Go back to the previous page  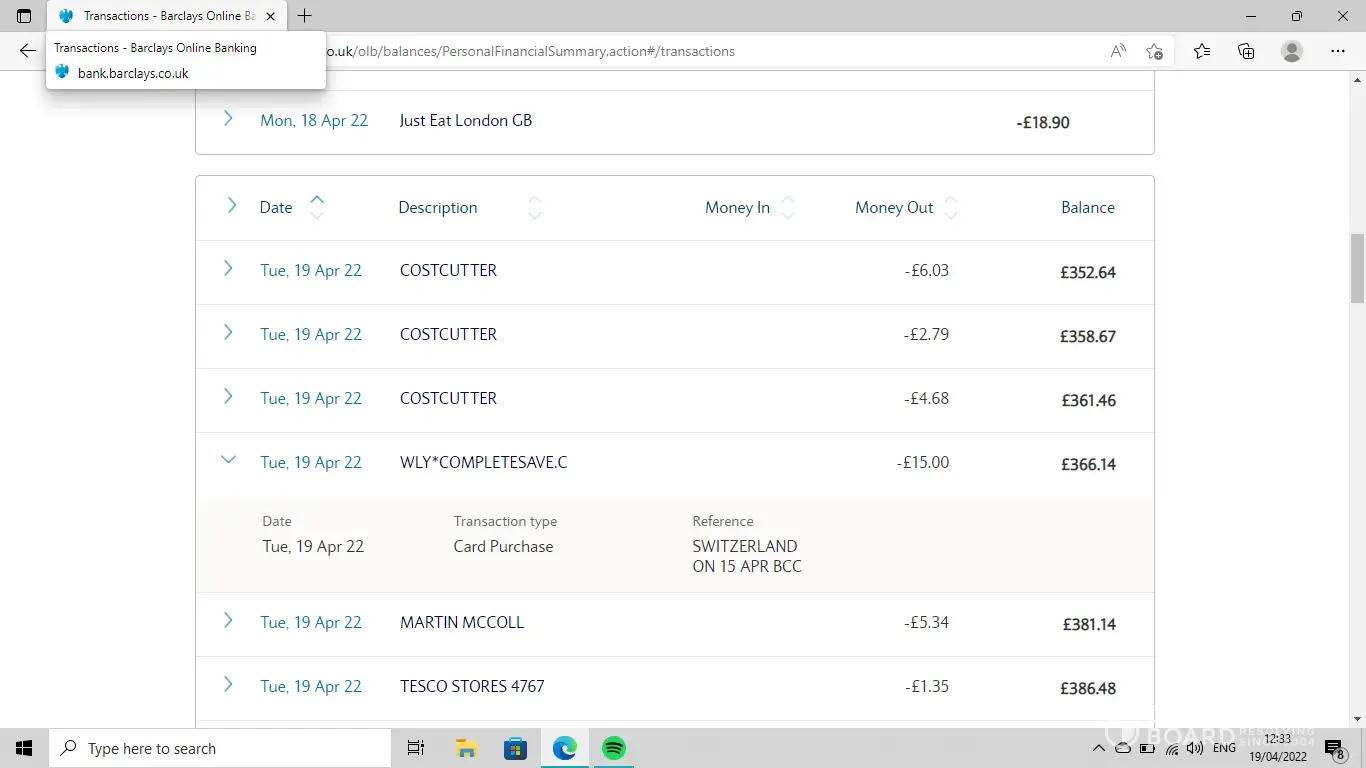(27, 51)
